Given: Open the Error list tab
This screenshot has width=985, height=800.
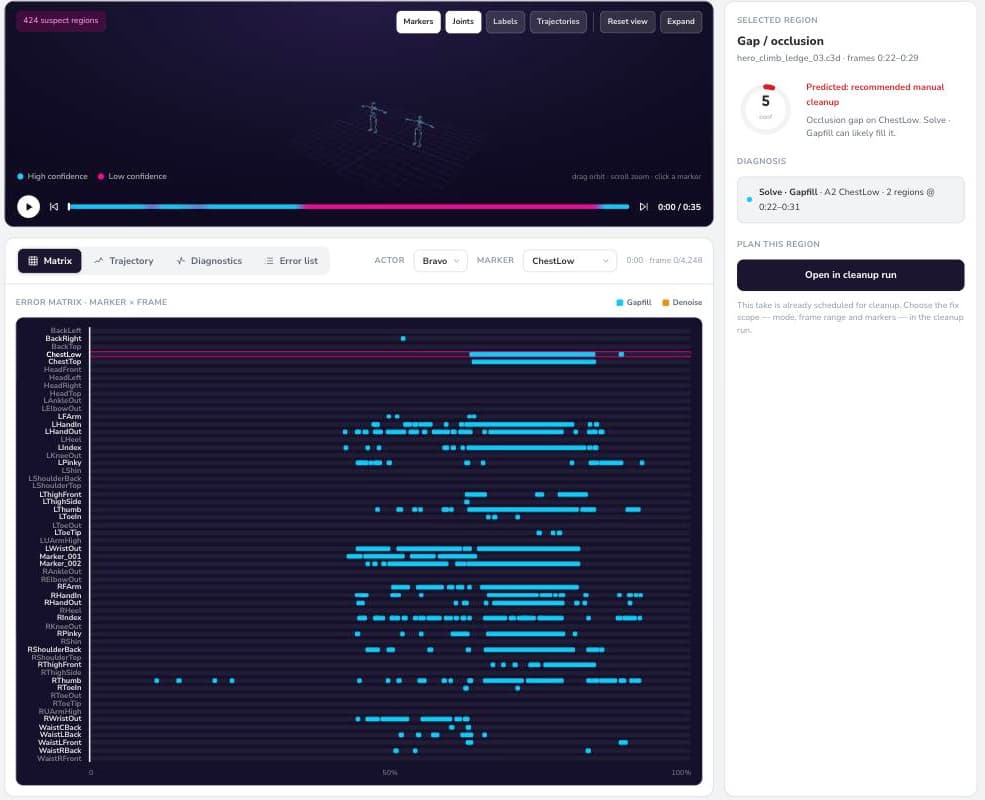Looking at the screenshot, I should 291,261.
